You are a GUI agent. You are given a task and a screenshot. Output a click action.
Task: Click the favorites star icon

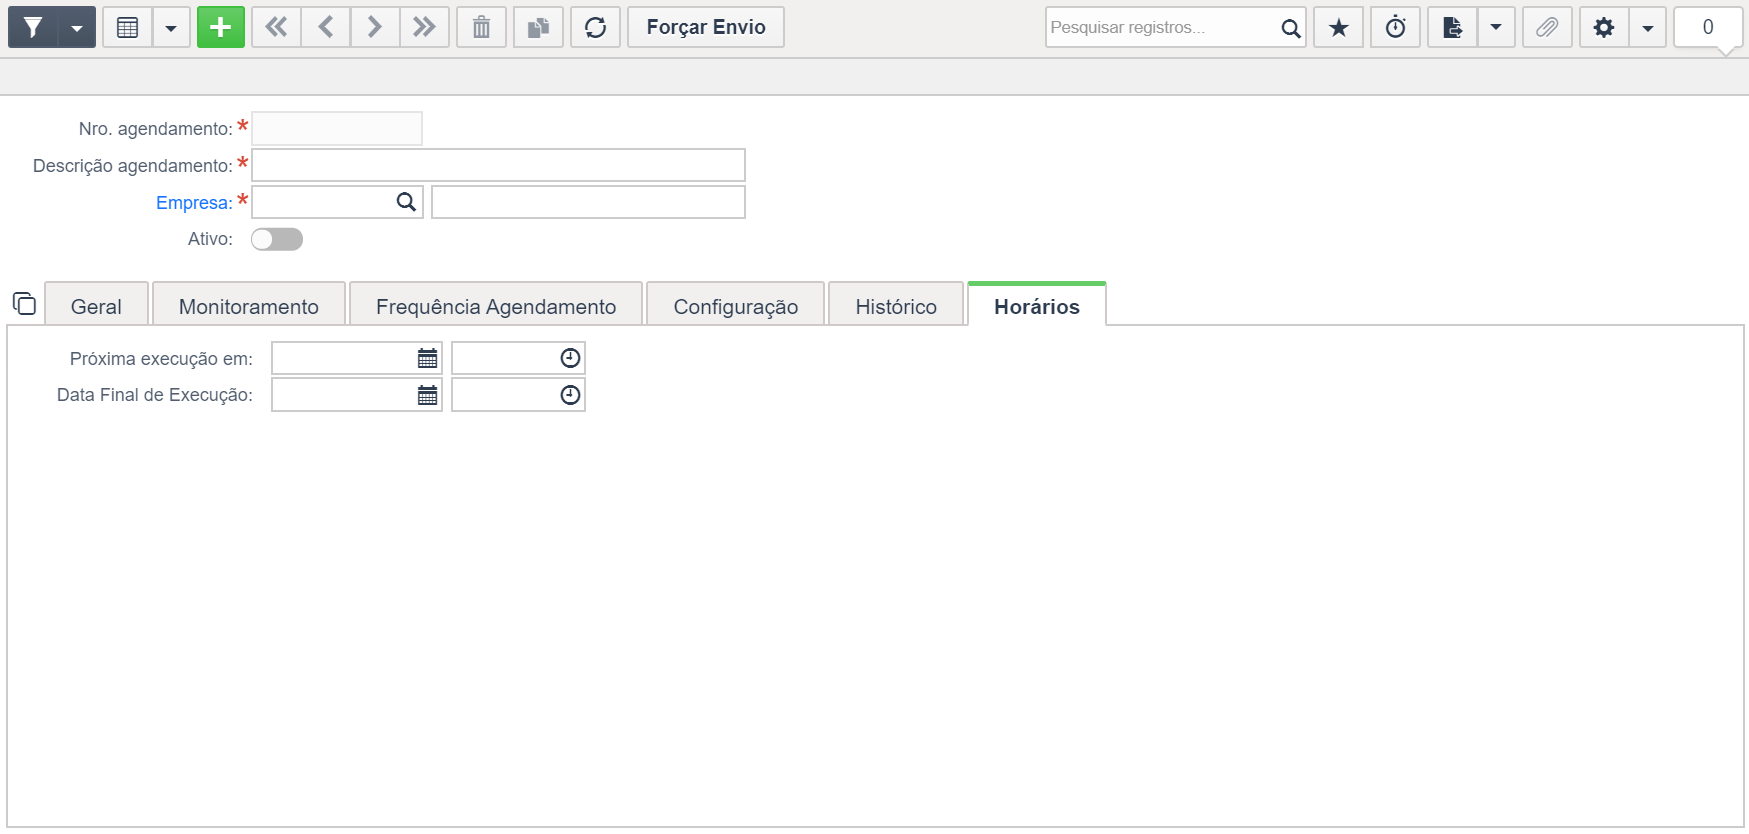click(x=1338, y=27)
